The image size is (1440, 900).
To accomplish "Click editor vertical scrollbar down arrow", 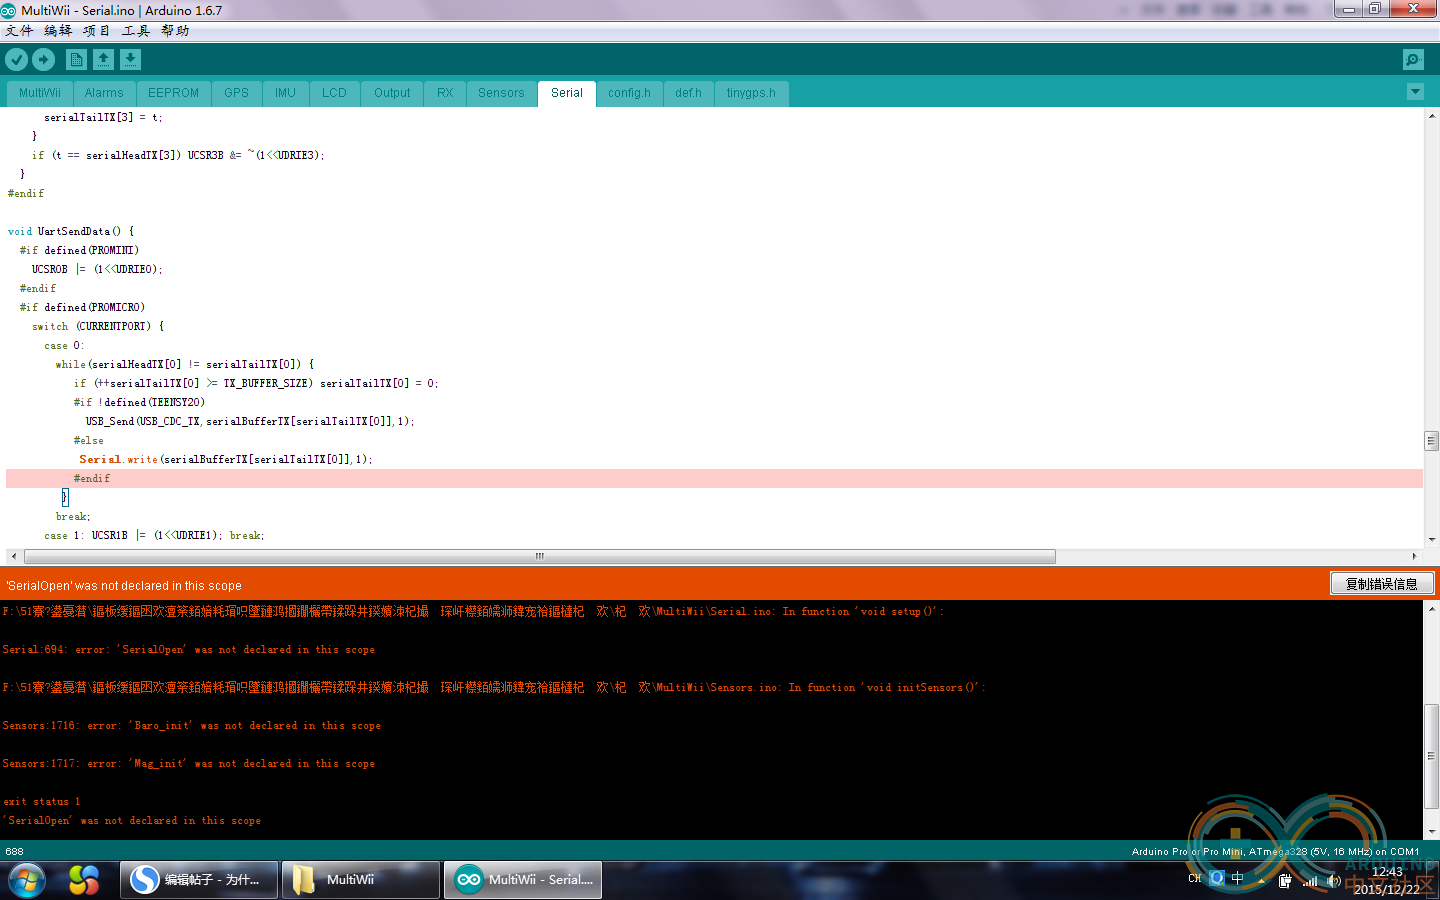I will tap(1431, 539).
